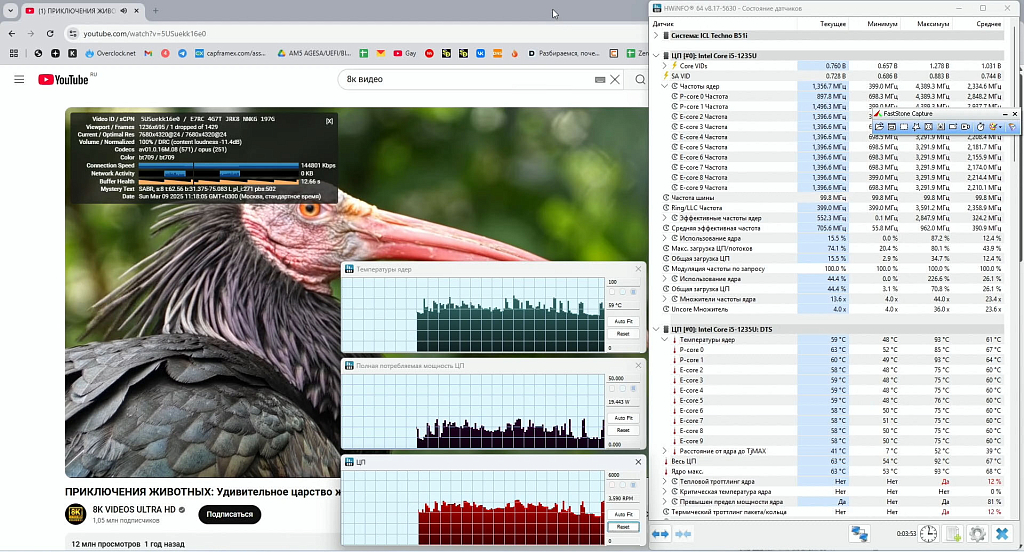Click the Подписаться subscribe button
Viewport: 1024px width, 552px height.
[229, 514]
